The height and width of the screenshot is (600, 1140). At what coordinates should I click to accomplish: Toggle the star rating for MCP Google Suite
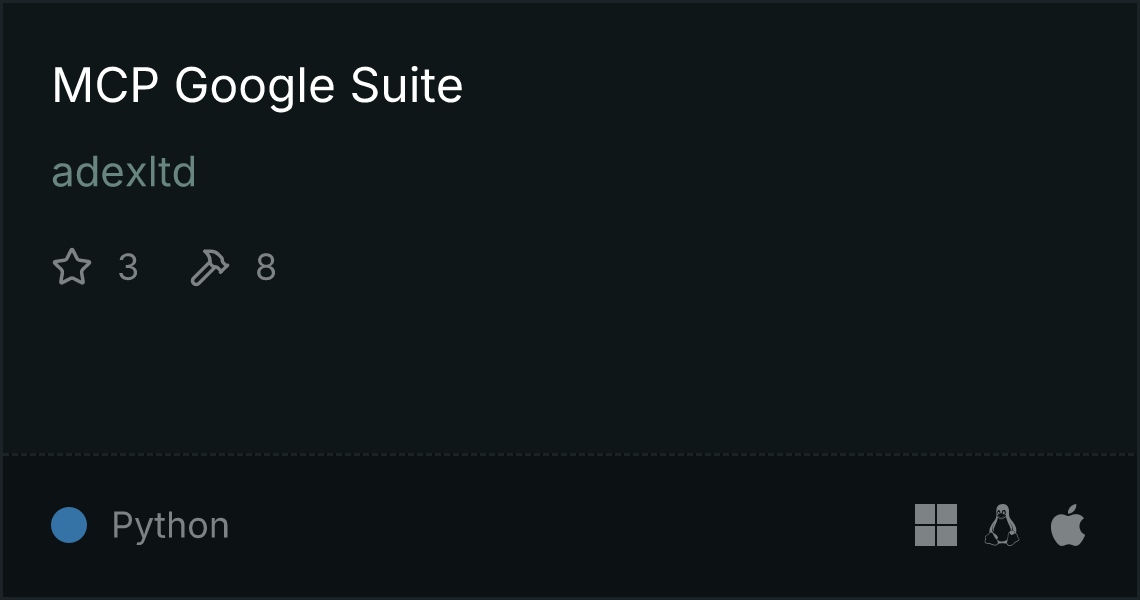pos(71,266)
